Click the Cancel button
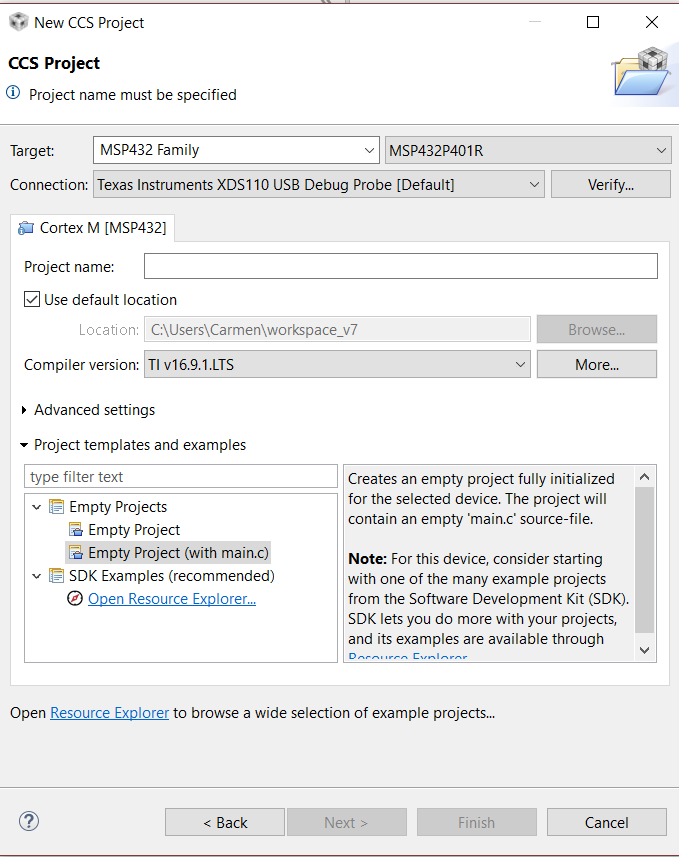This screenshot has height=857, width=679. click(606, 822)
